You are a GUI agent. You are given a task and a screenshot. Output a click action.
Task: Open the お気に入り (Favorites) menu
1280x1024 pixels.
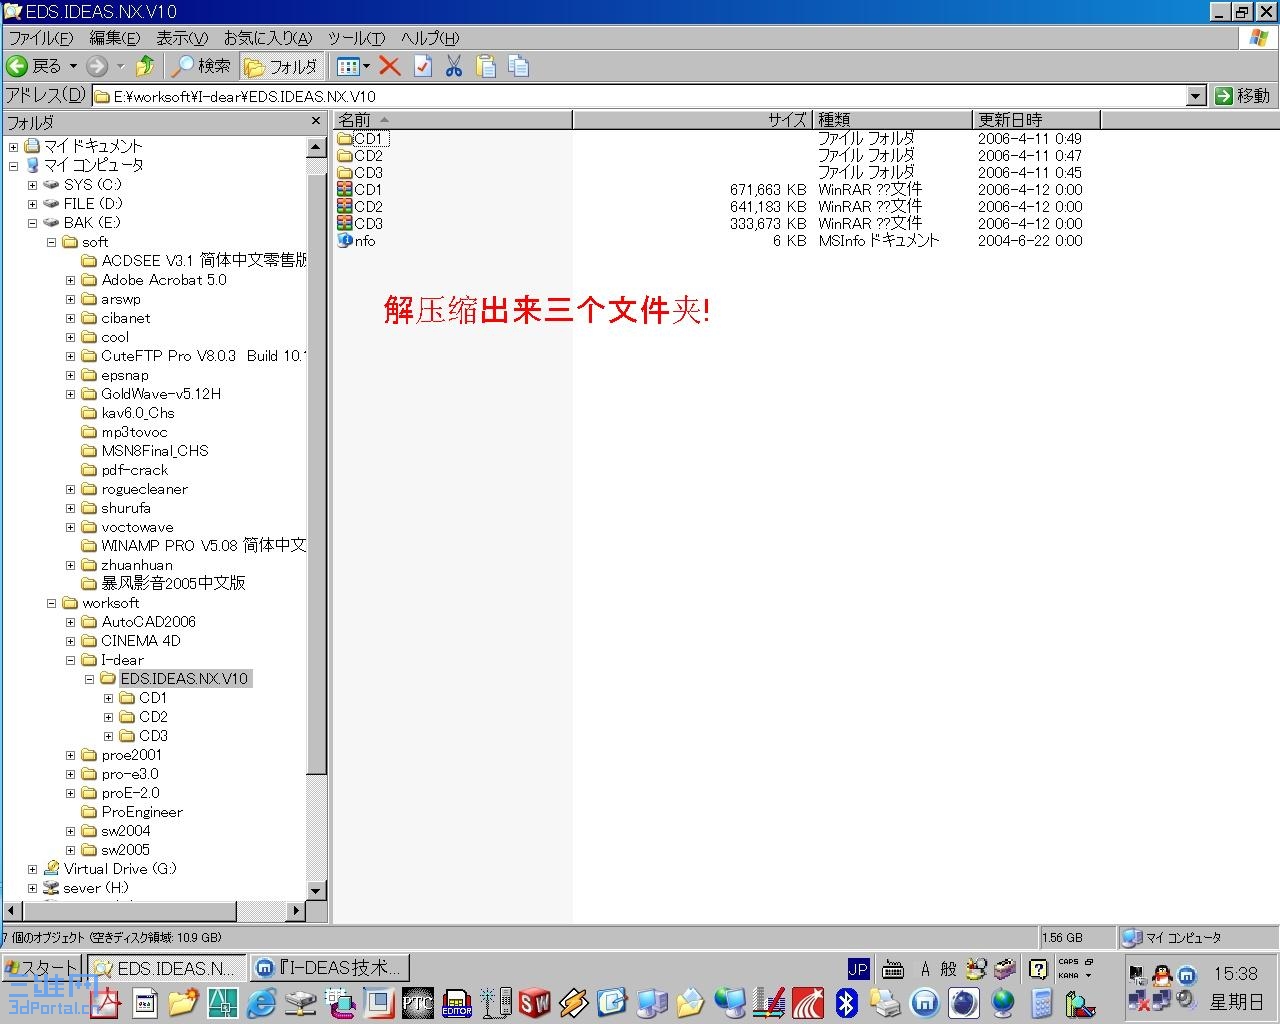[268, 38]
